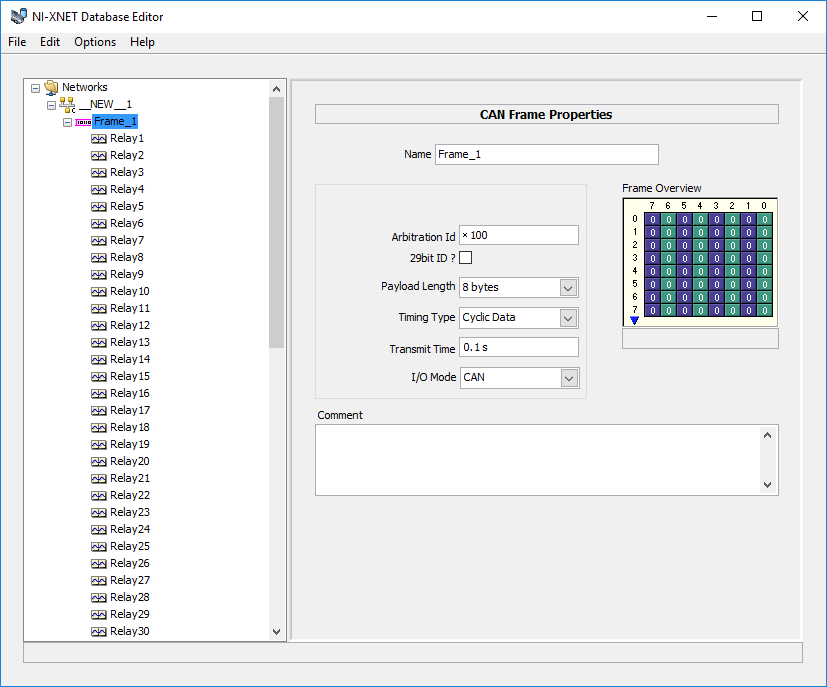Click the Relay14 signal icon
Image resolution: width=827 pixels, height=687 pixels.
coord(99,360)
